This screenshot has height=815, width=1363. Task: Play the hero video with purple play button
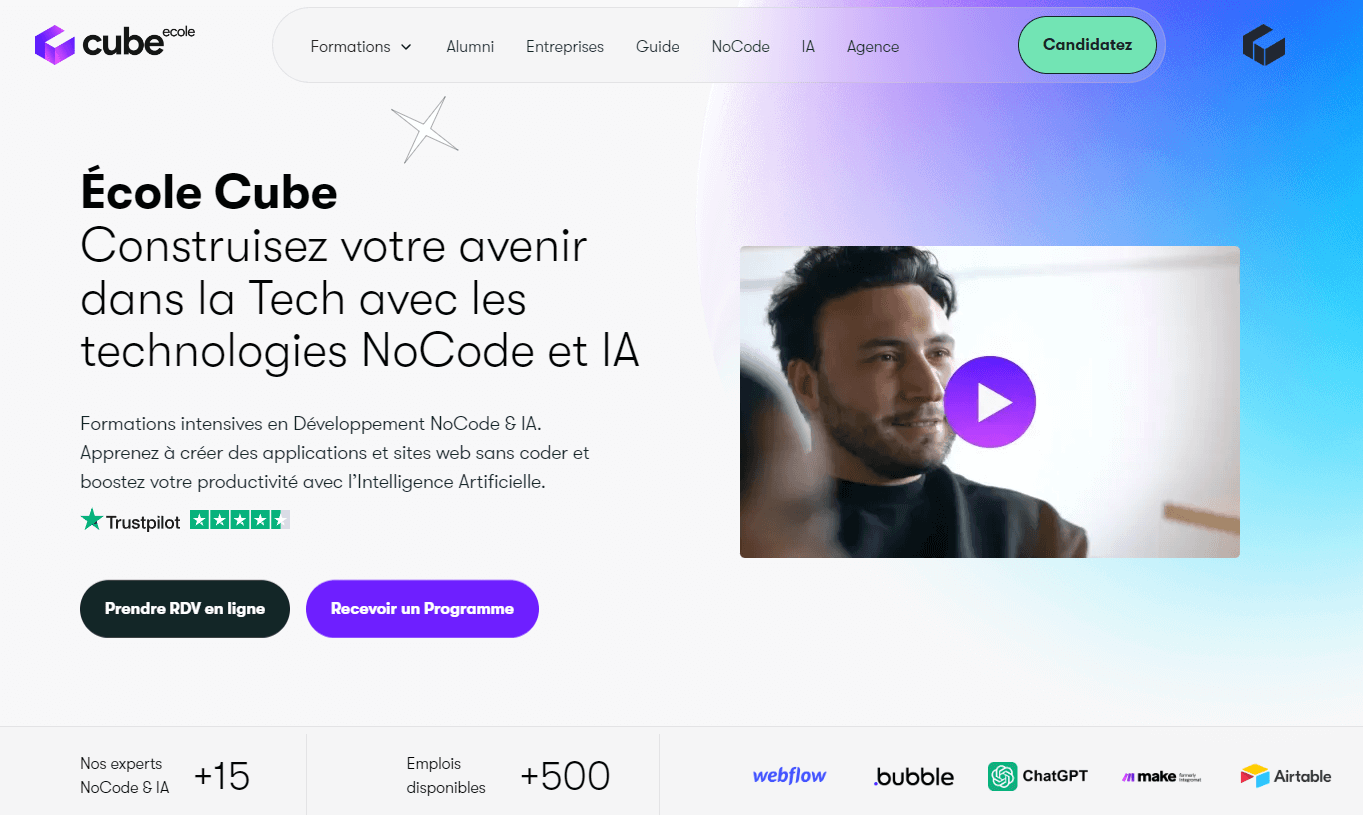coord(990,402)
